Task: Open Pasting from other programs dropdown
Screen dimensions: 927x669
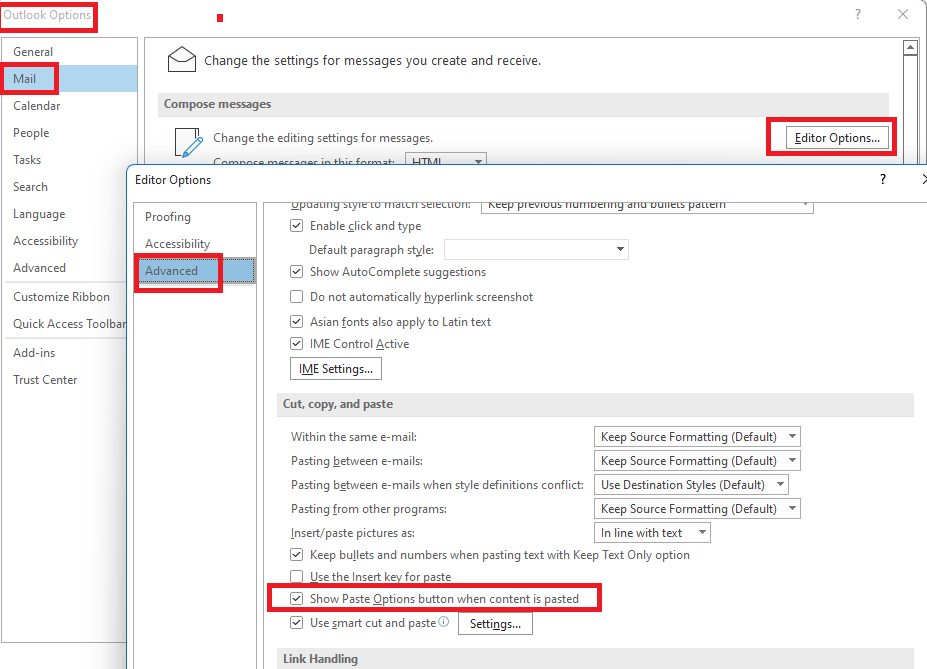Action: [x=697, y=508]
